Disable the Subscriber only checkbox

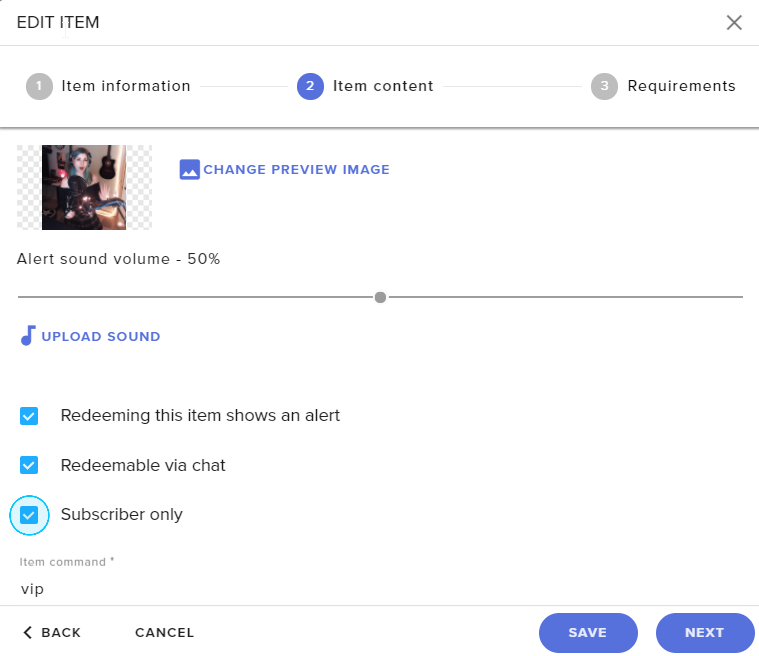click(x=29, y=515)
